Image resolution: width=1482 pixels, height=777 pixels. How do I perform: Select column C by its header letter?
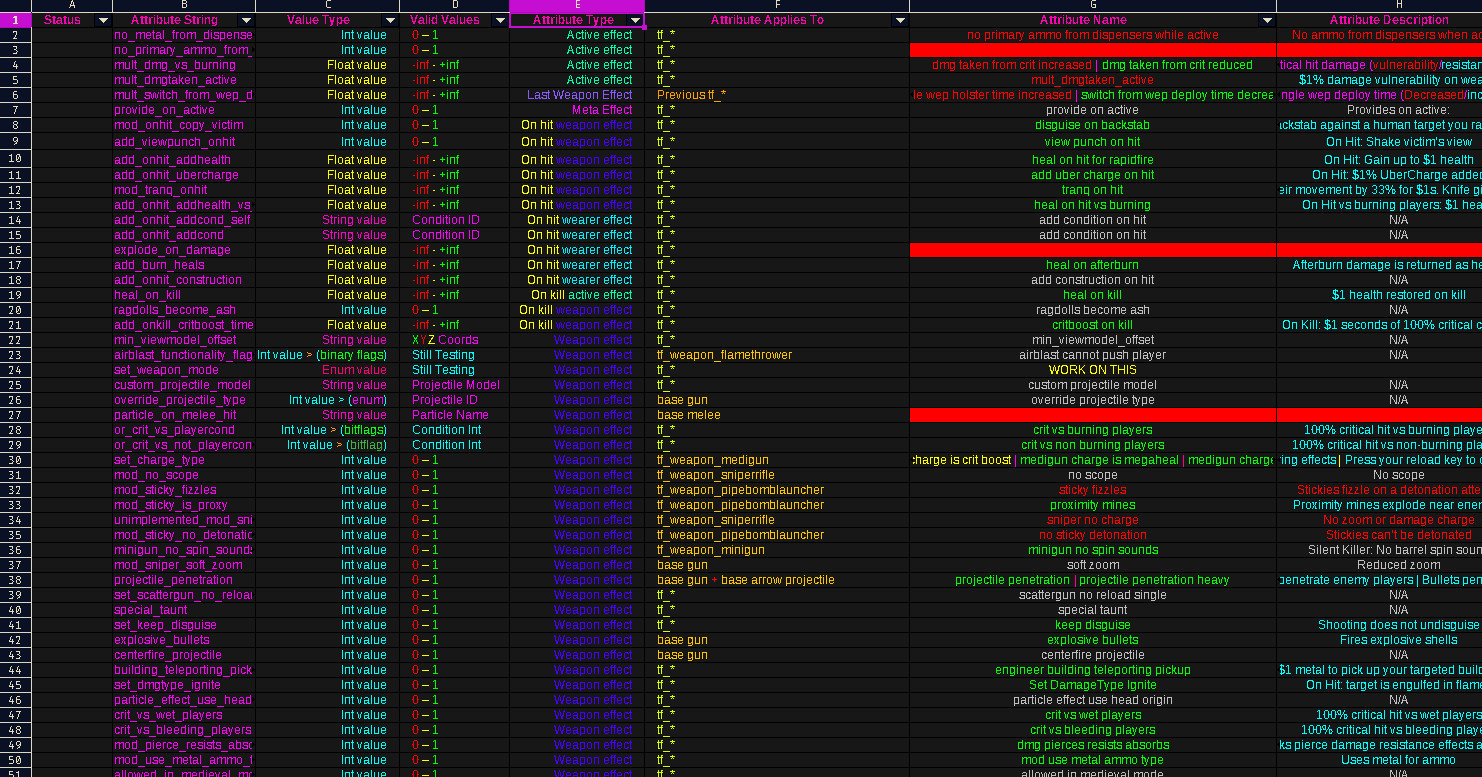coord(328,6)
